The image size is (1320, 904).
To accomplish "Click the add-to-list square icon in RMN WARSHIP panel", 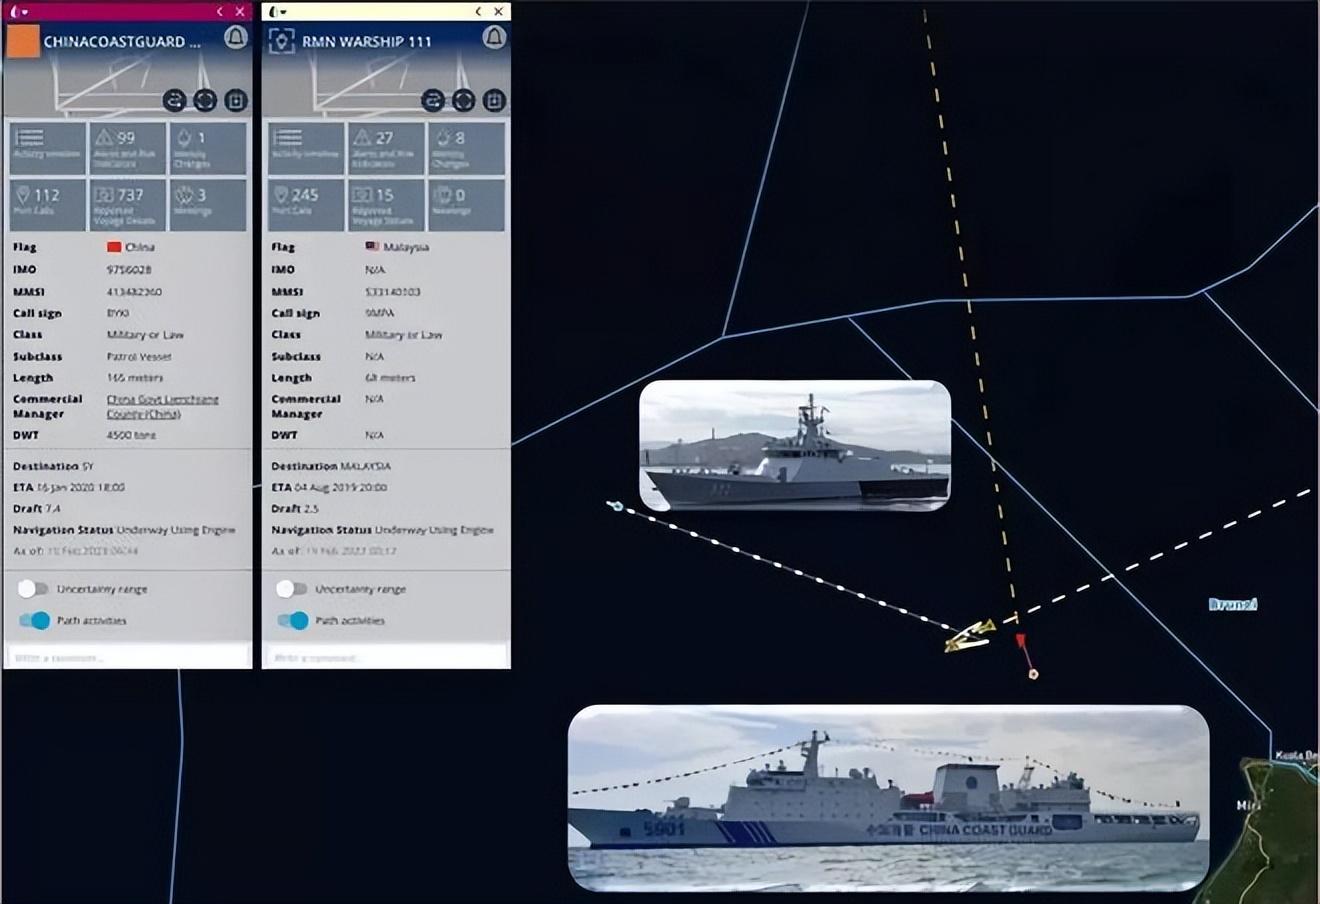I will (494, 100).
